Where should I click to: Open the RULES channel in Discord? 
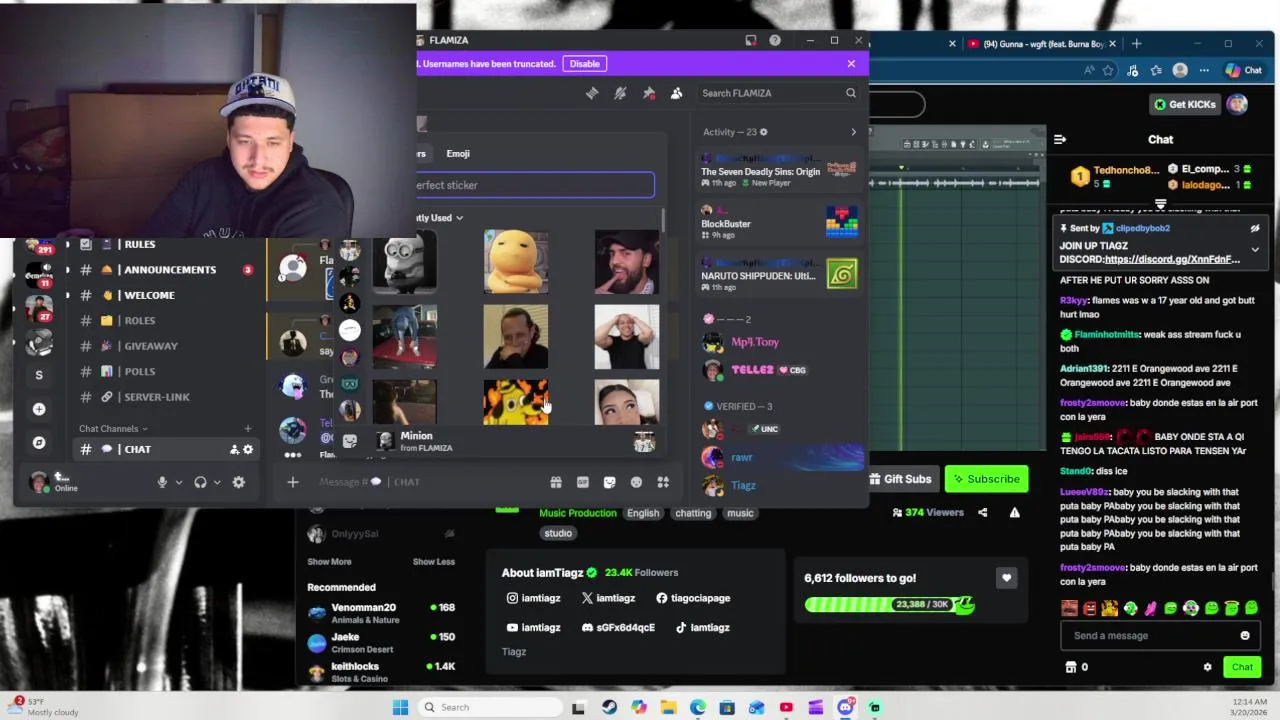tap(140, 244)
